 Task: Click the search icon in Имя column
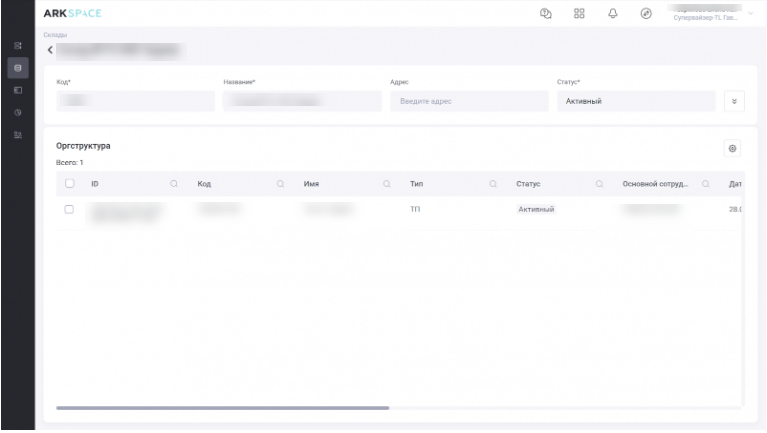pos(386,184)
